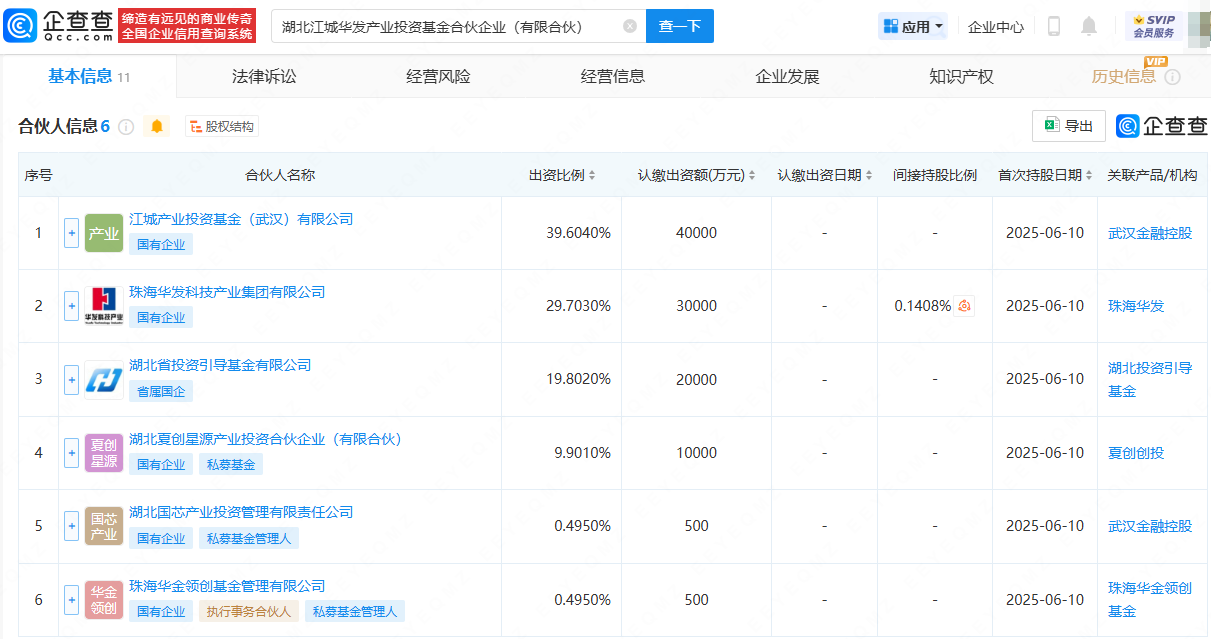This screenshot has width=1211, height=639.
Task: Open related institution 珠海华发
Action: pyautogui.click(x=1136, y=306)
